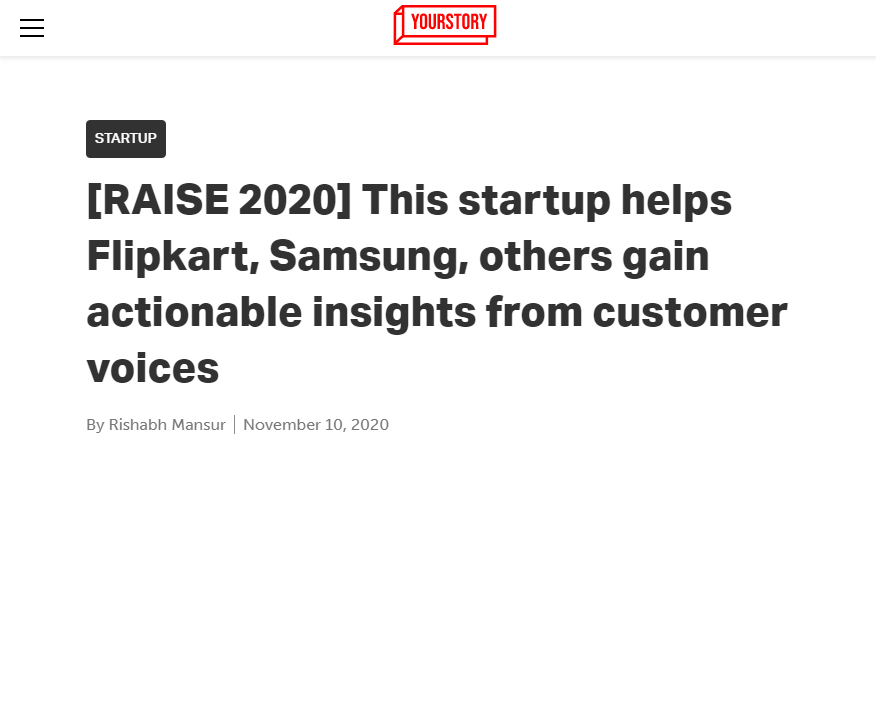Click the dark STARTUP label button

[x=125, y=139]
